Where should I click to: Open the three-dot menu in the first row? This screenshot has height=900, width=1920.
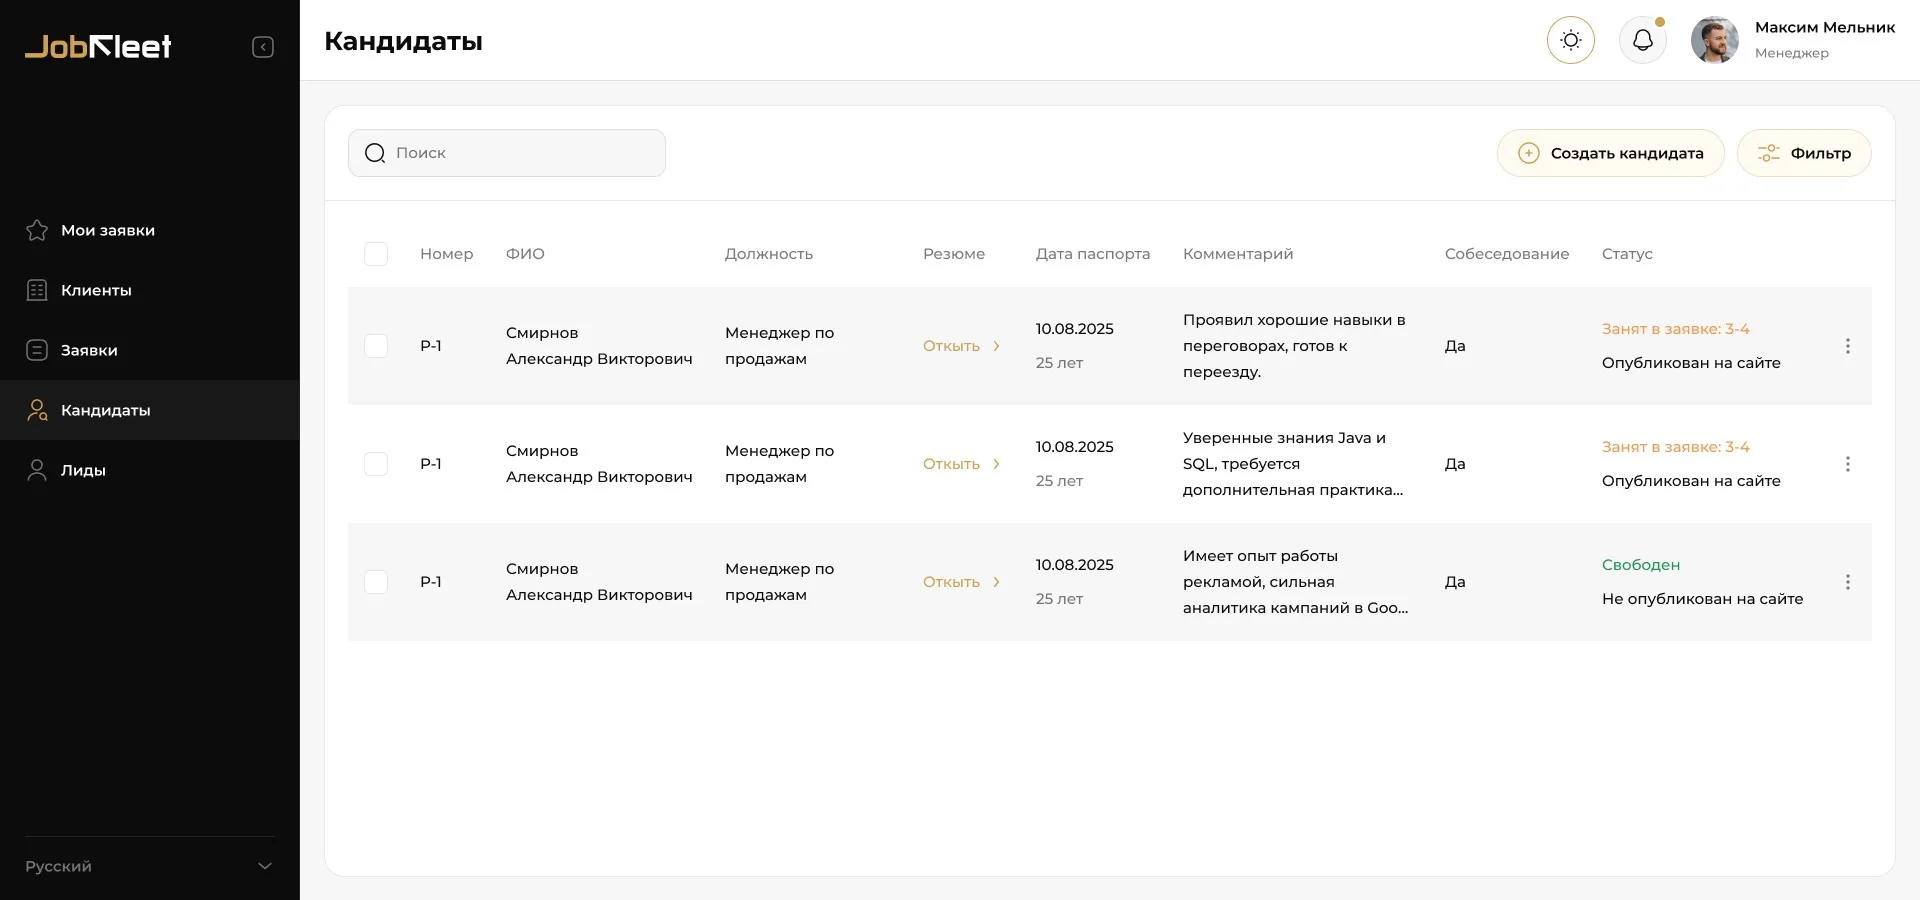coord(1847,346)
